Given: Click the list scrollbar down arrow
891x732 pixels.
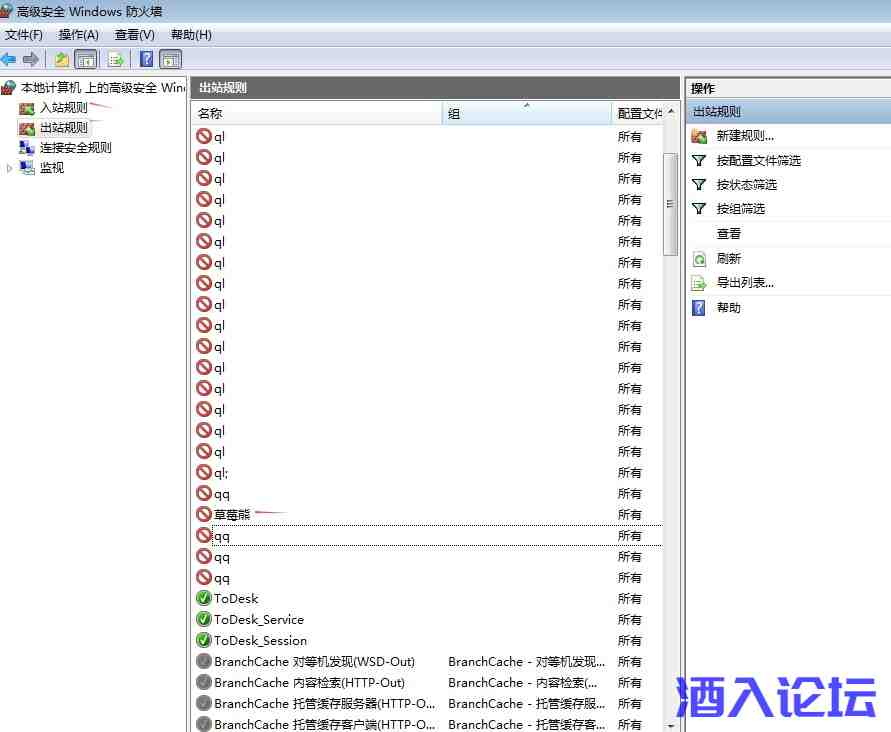Looking at the screenshot, I should coord(671,726).
